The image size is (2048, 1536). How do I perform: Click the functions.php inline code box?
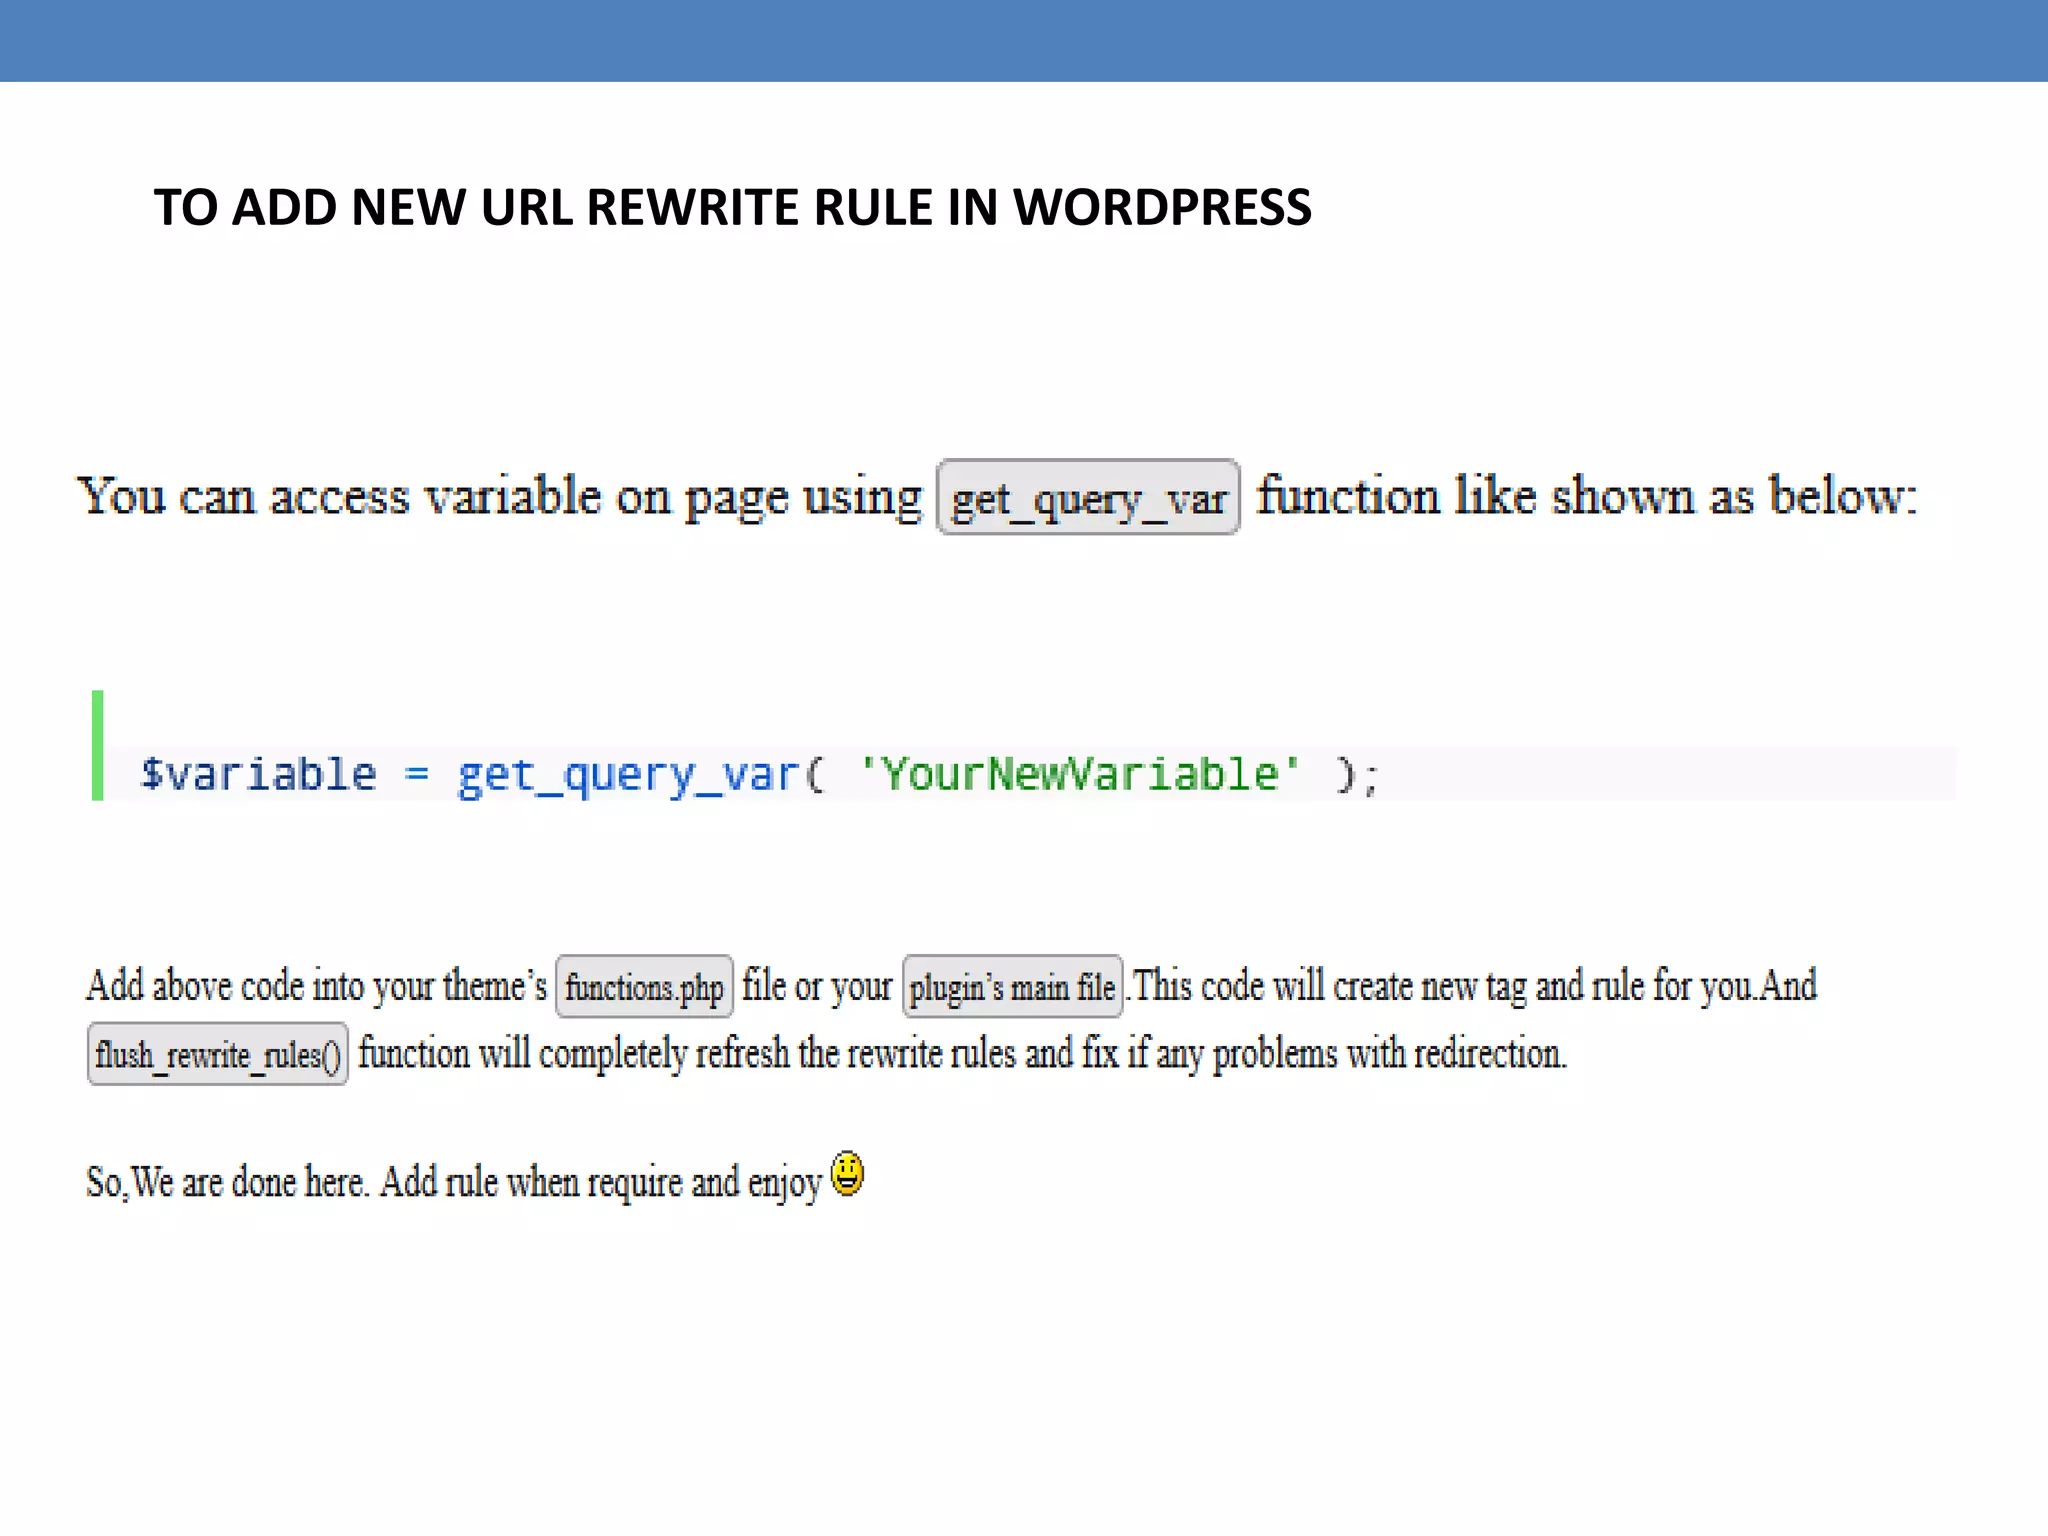pyautogui.click(x=644, y=987)
